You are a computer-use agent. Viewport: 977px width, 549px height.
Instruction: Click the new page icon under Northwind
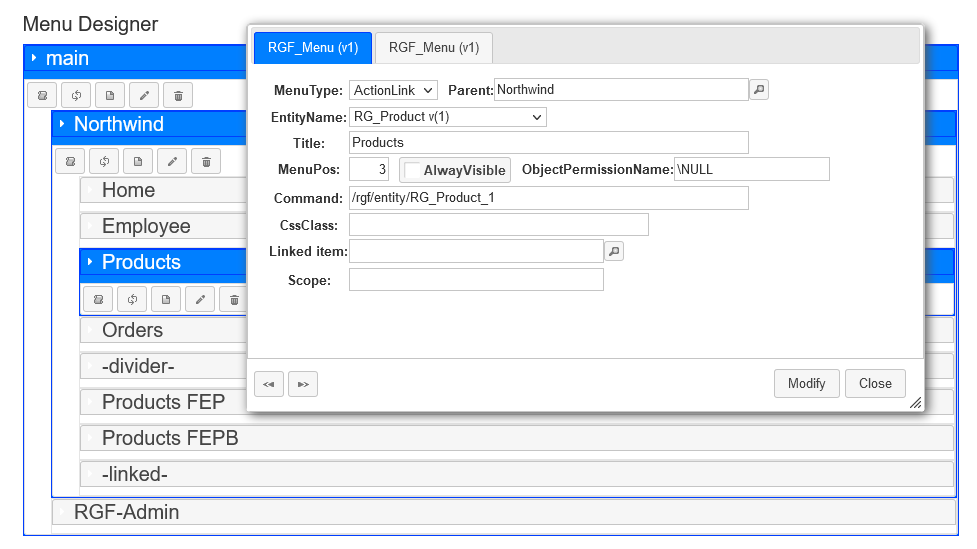(138, 161)
